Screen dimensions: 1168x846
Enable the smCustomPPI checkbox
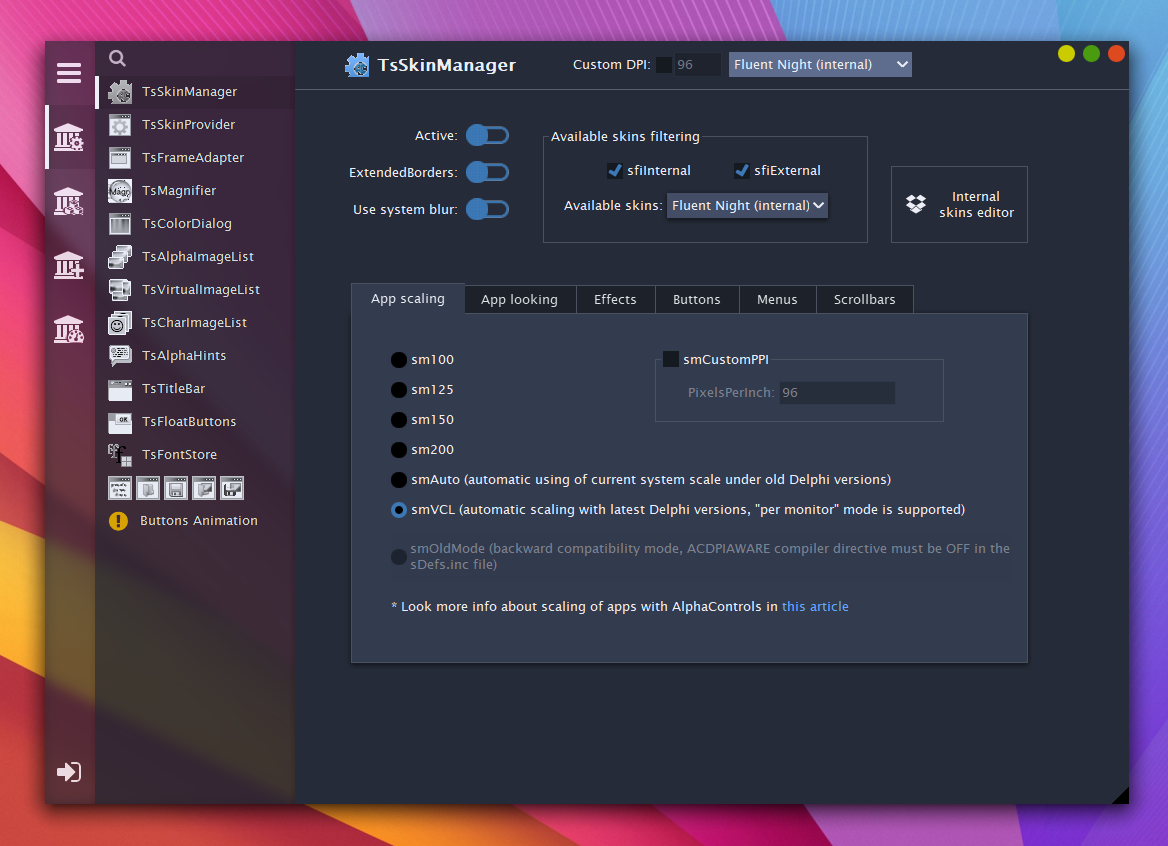pos(671,359)
